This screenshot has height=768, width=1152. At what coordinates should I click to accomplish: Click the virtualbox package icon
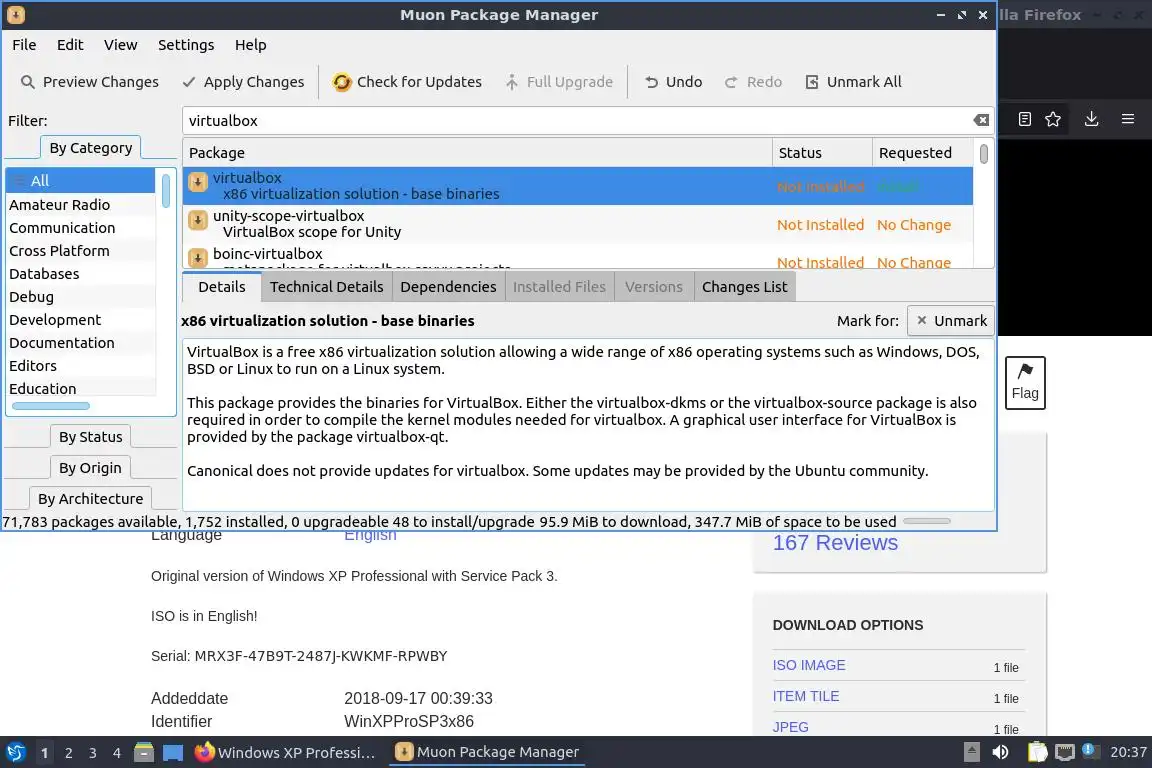click(198, 182)
